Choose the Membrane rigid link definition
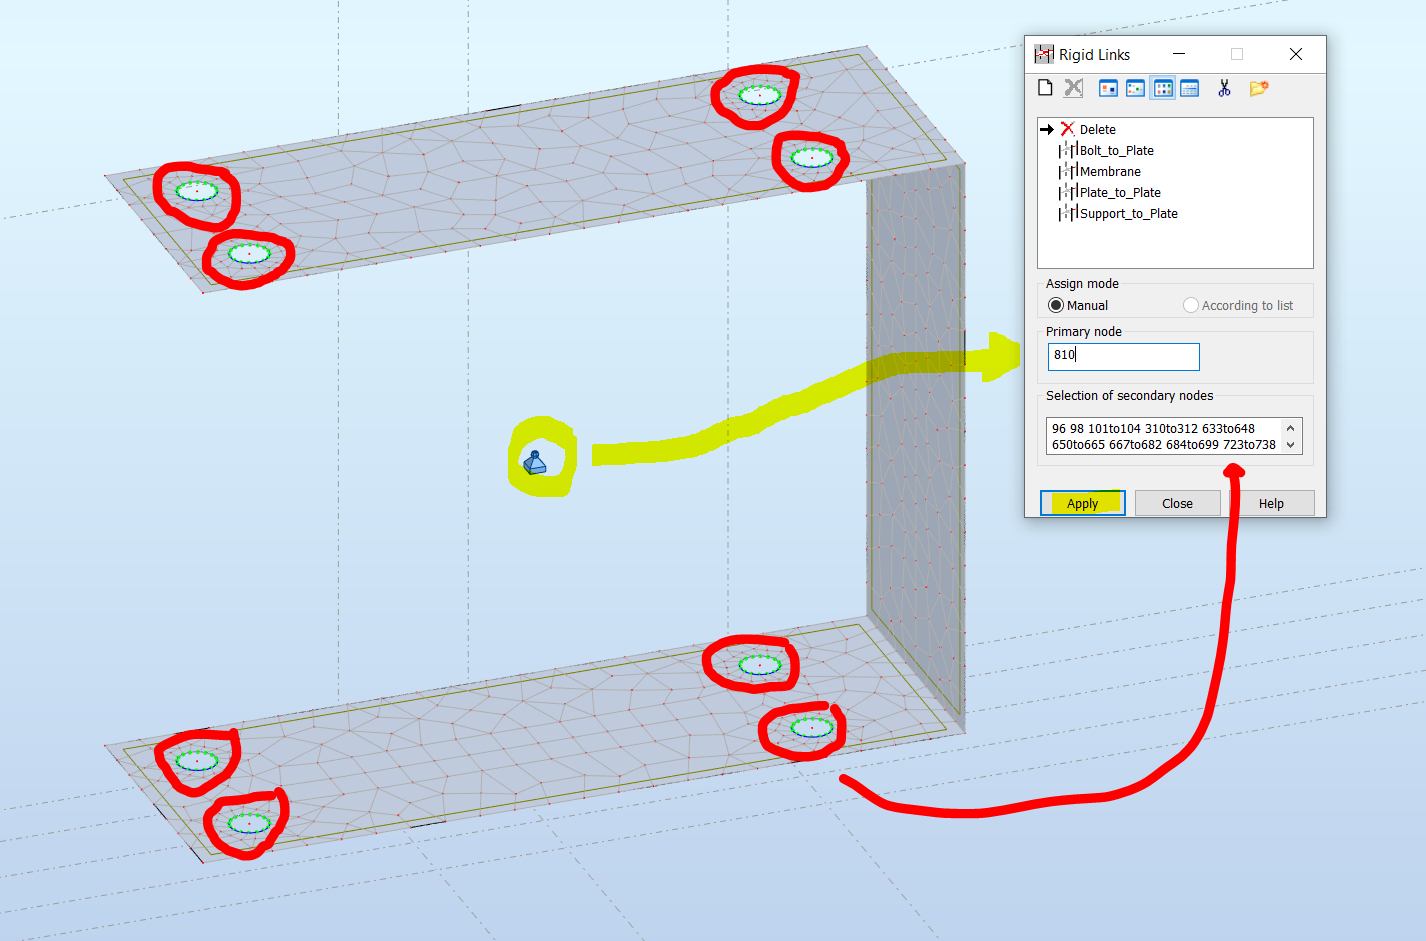This screenshot has width=1426, height=941. click(1107, 171)
